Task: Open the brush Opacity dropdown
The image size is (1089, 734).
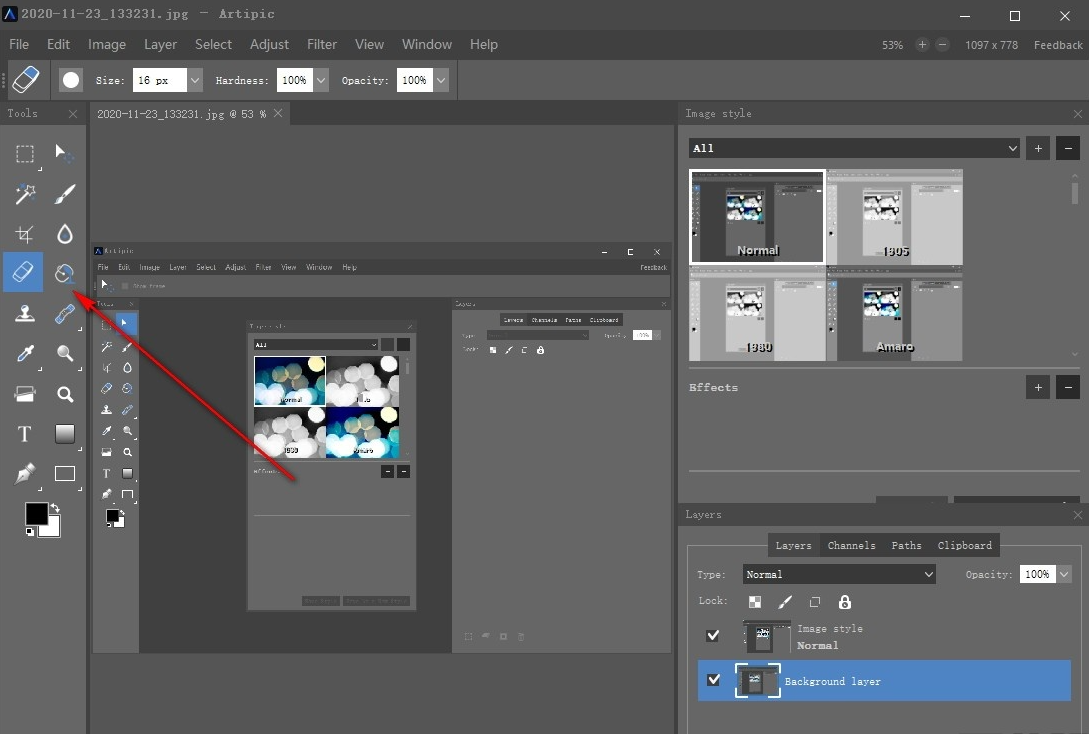Action: pyautogui.click(x=441, y=80)
